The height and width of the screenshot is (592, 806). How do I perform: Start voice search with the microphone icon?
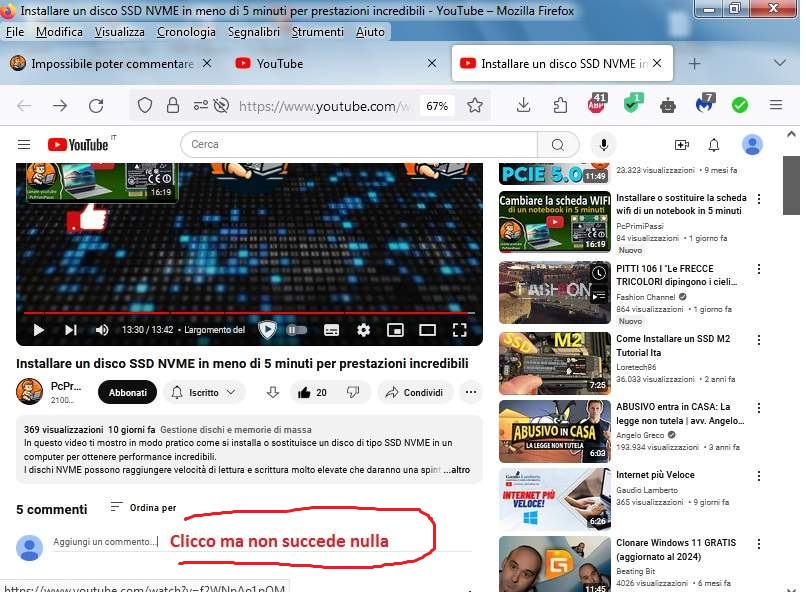click(x=604, y=145)
